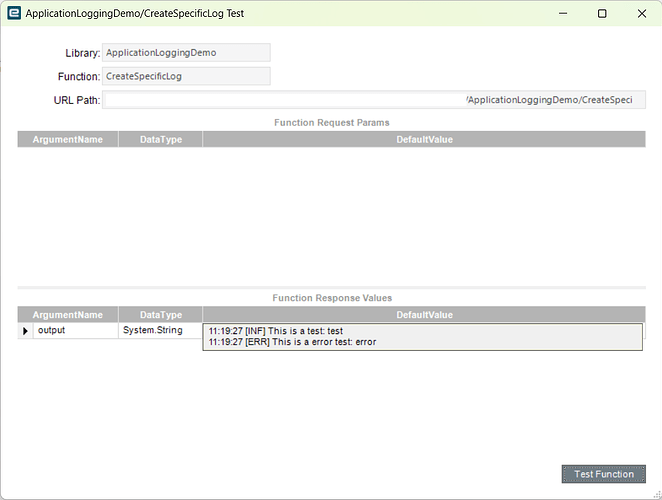Viewport: 662px width, 500px height.
Task: Click the 'Library:' label
Action: pyautogui.click(x=82, y=53)
